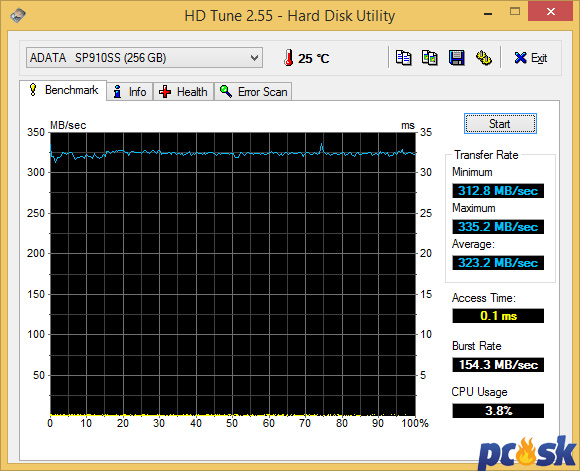Open the ADATA SP910SS drive dropdown

point(144,58)
